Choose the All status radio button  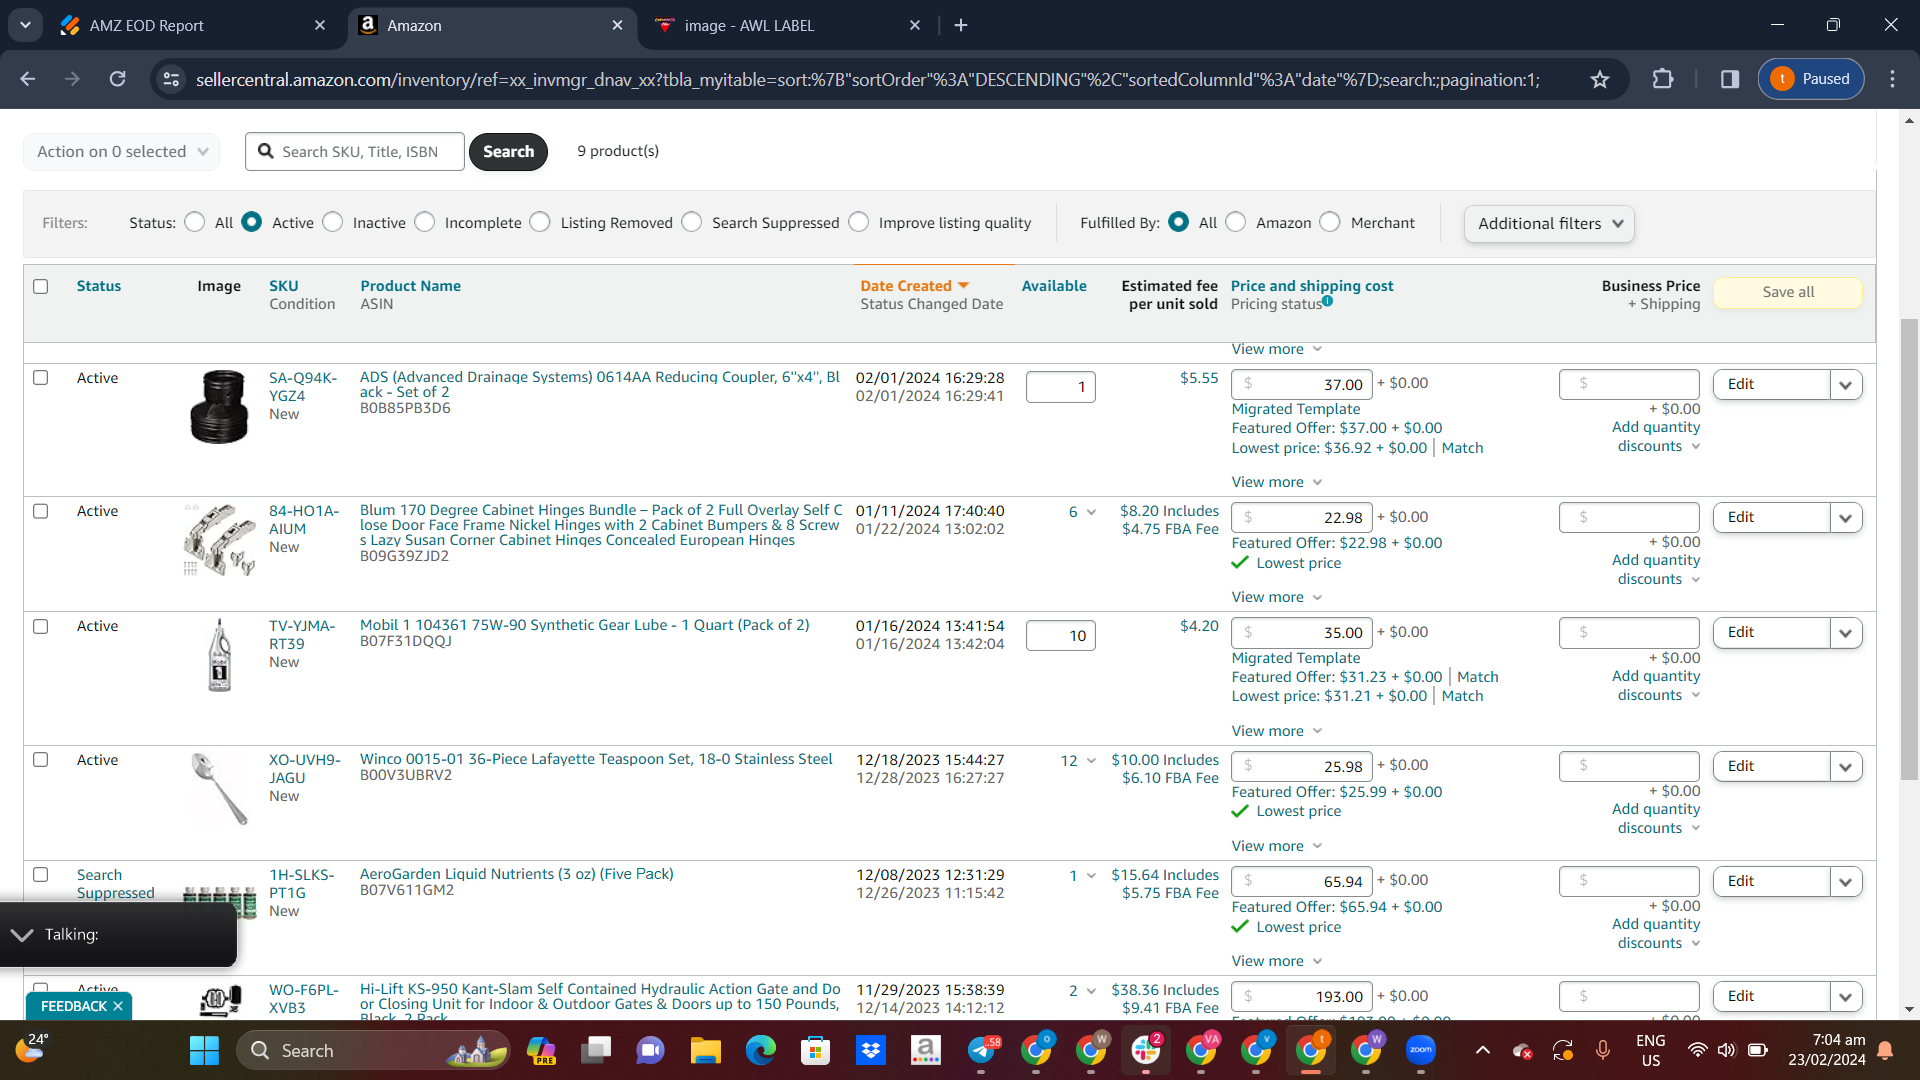point(195,222)
